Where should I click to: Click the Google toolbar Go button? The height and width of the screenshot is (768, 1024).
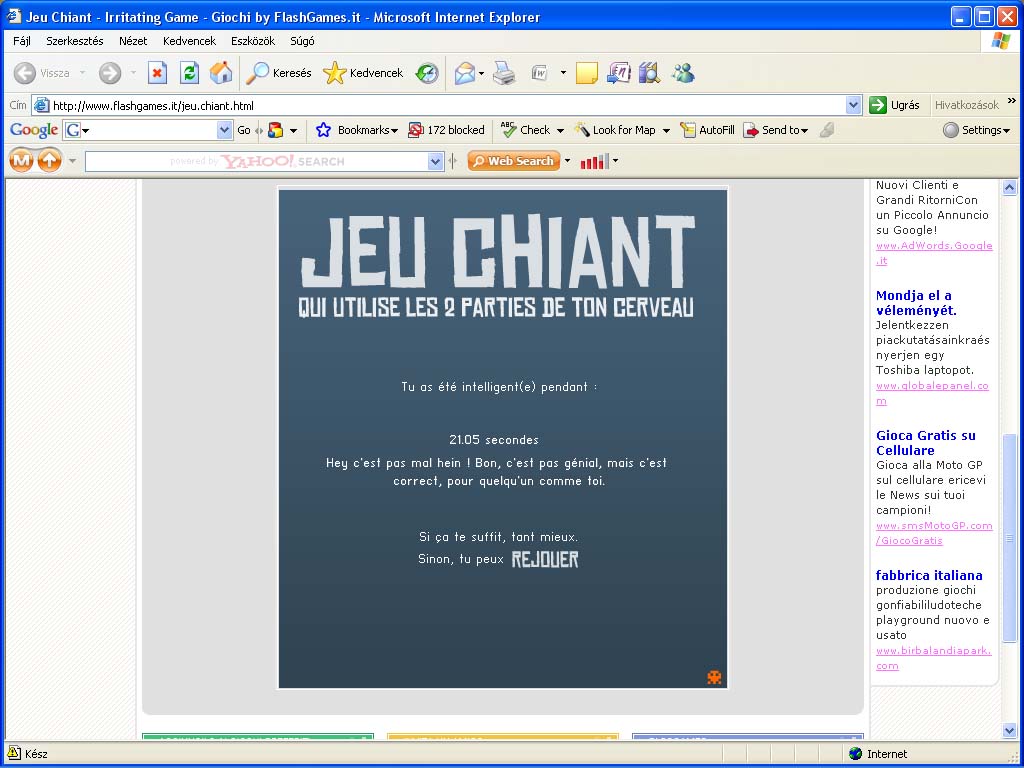[x=244, y=130]
